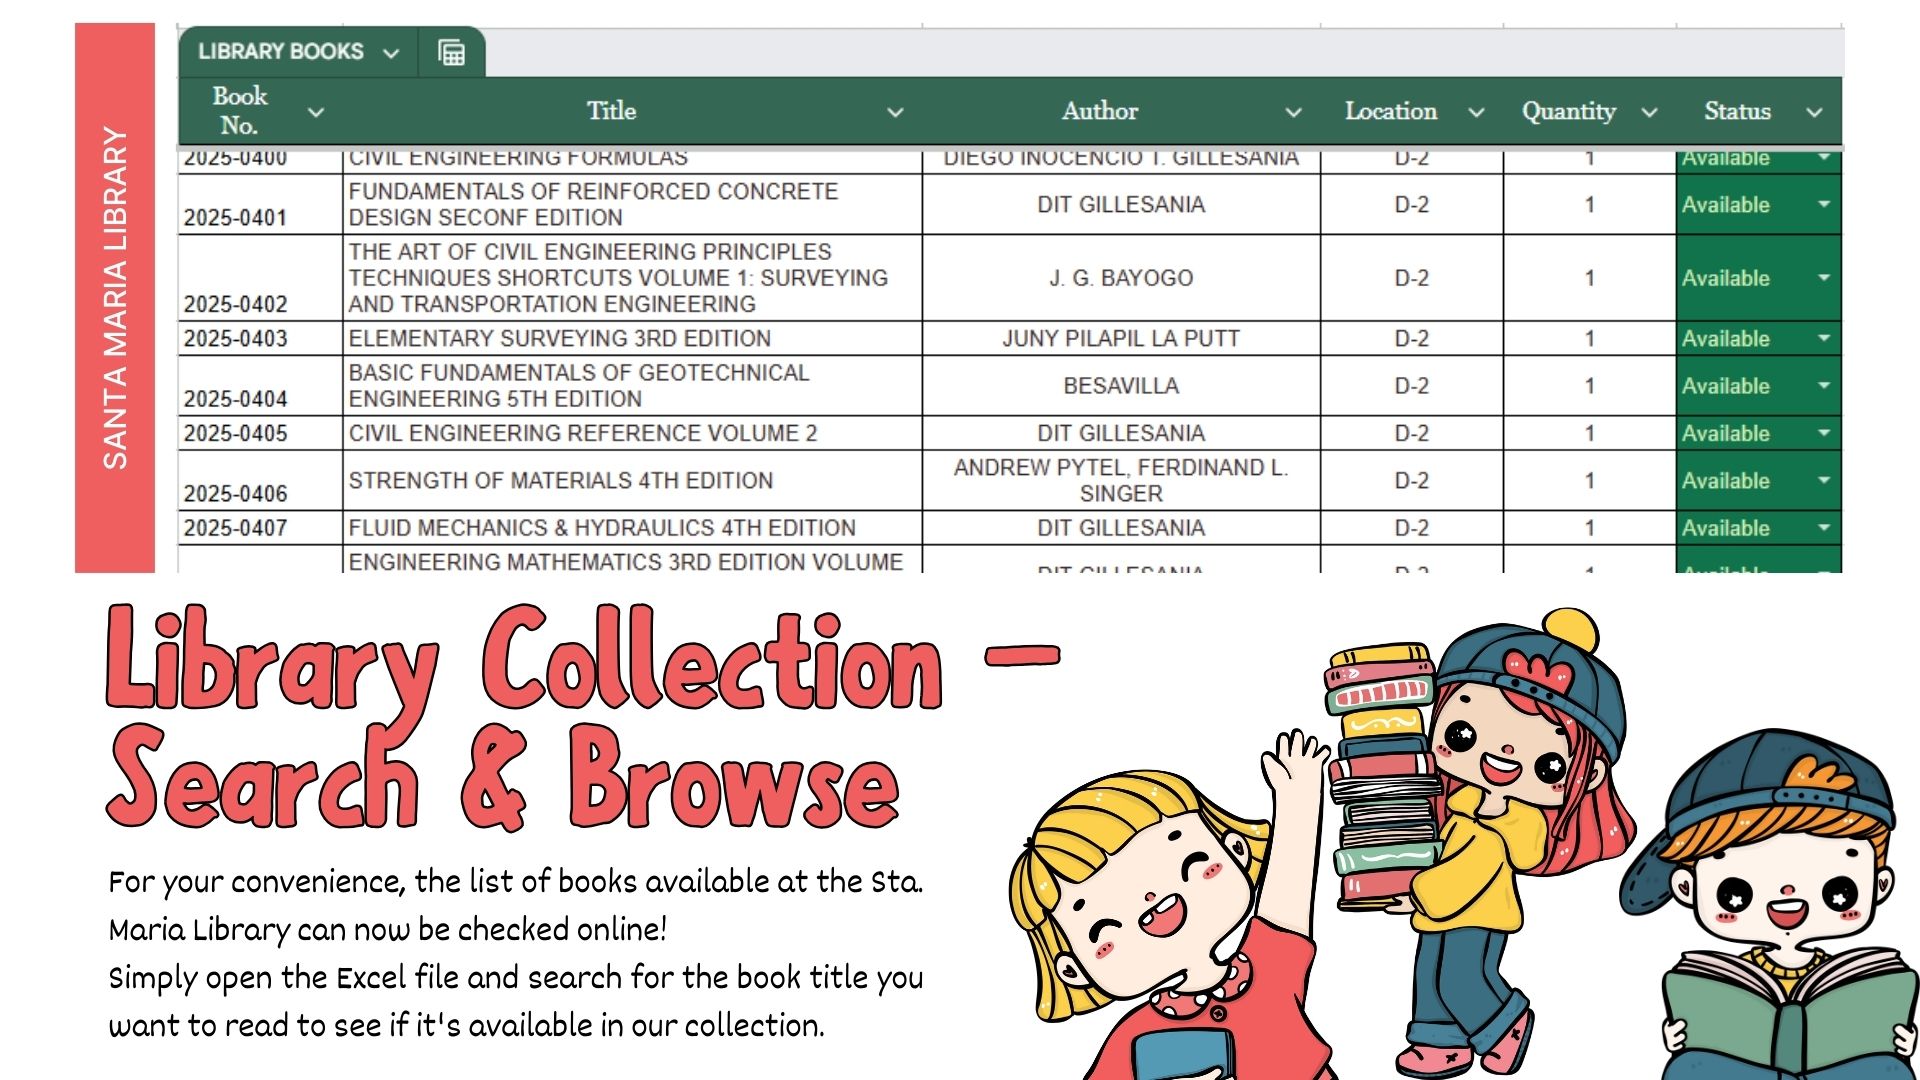The image size is (1920, 1080).
Task: Click author cell JUNY PILAPIL LA PUTT
Action: (1121, 338)
